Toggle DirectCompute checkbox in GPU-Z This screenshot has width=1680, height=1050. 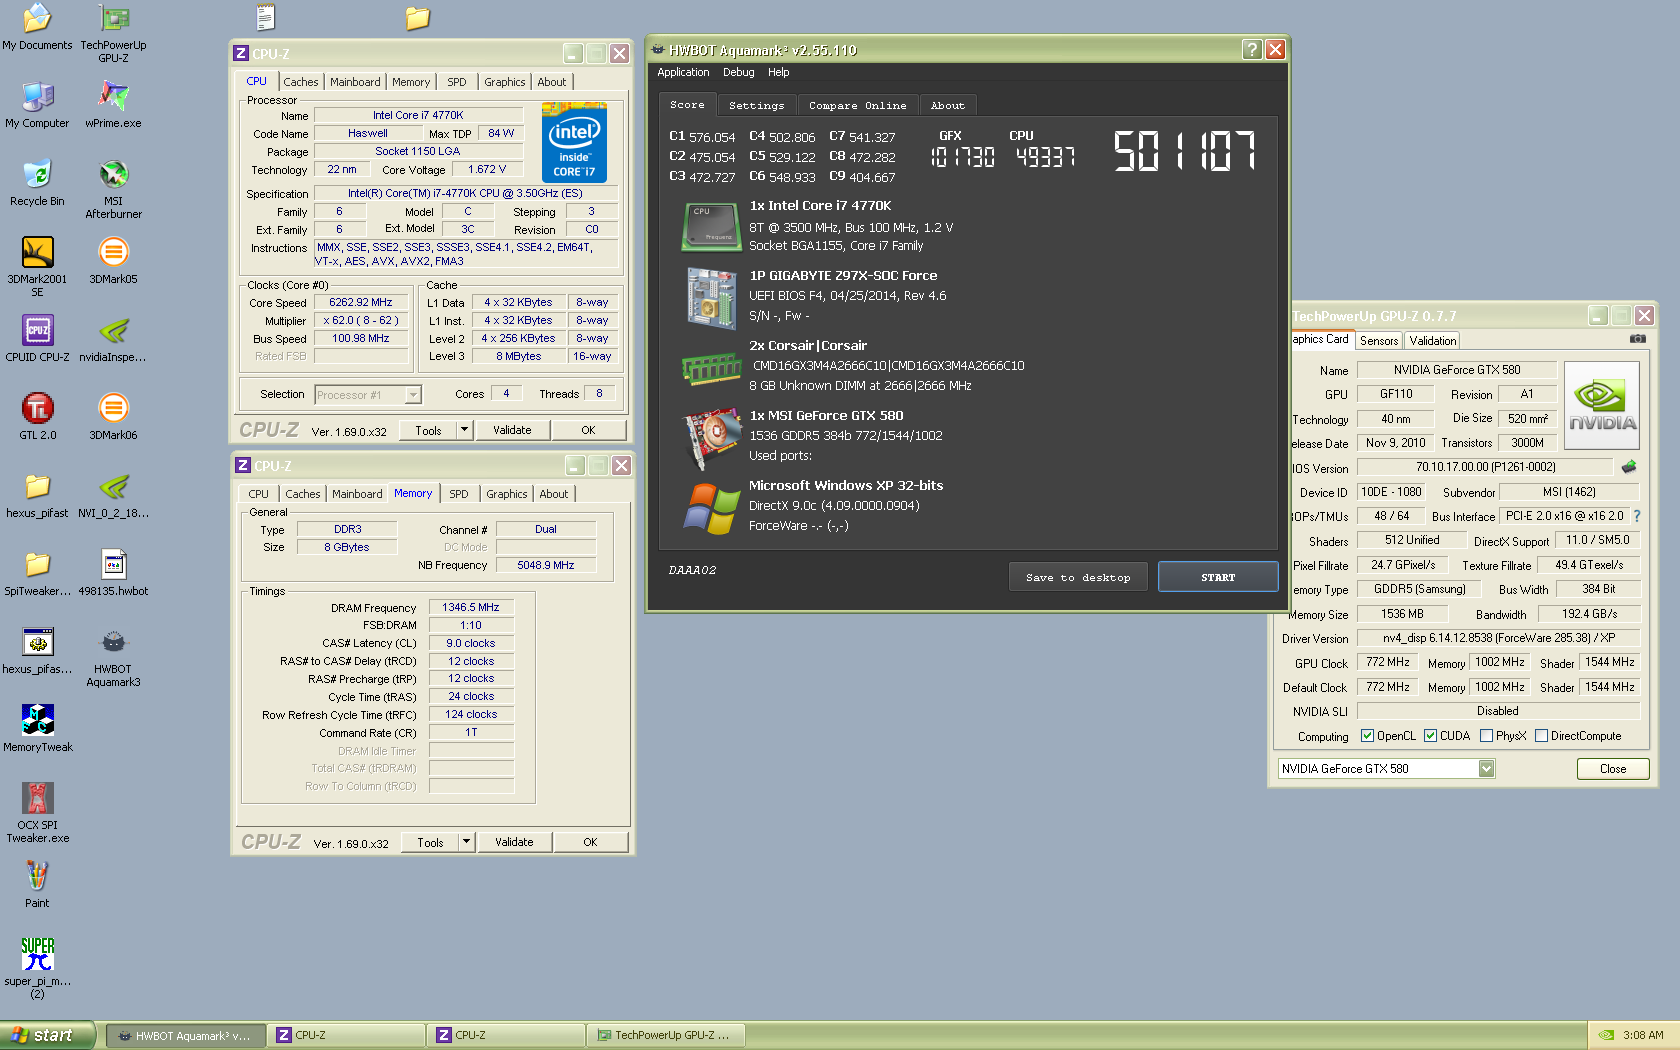click(x=1541, y=736)
